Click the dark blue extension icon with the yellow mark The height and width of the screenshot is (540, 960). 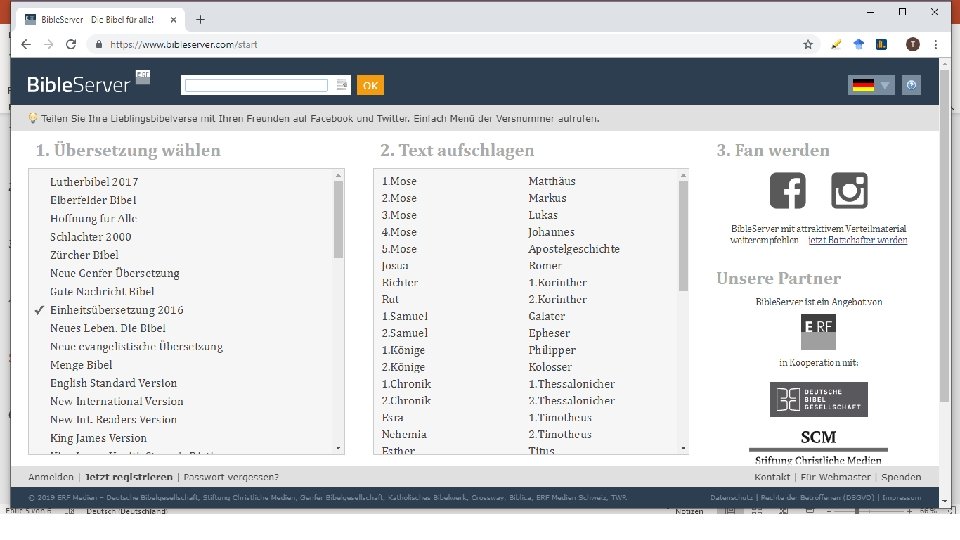tap(882, 44)
